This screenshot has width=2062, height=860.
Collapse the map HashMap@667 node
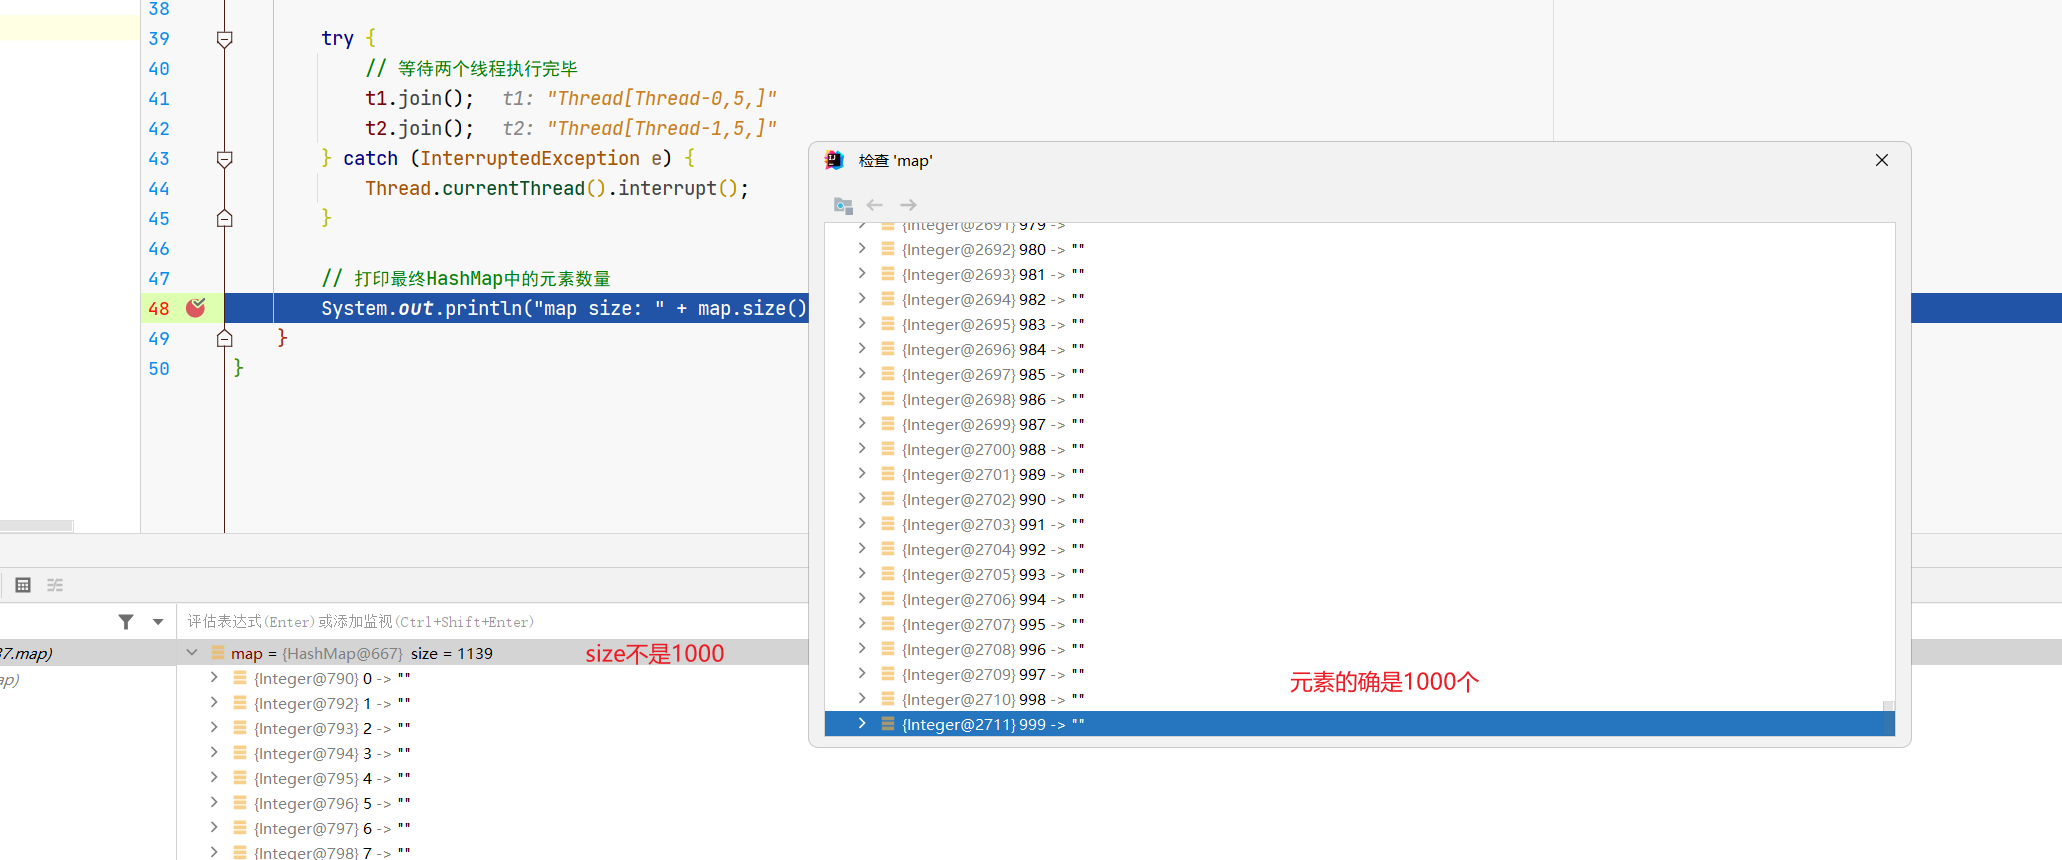coord(192,653)
